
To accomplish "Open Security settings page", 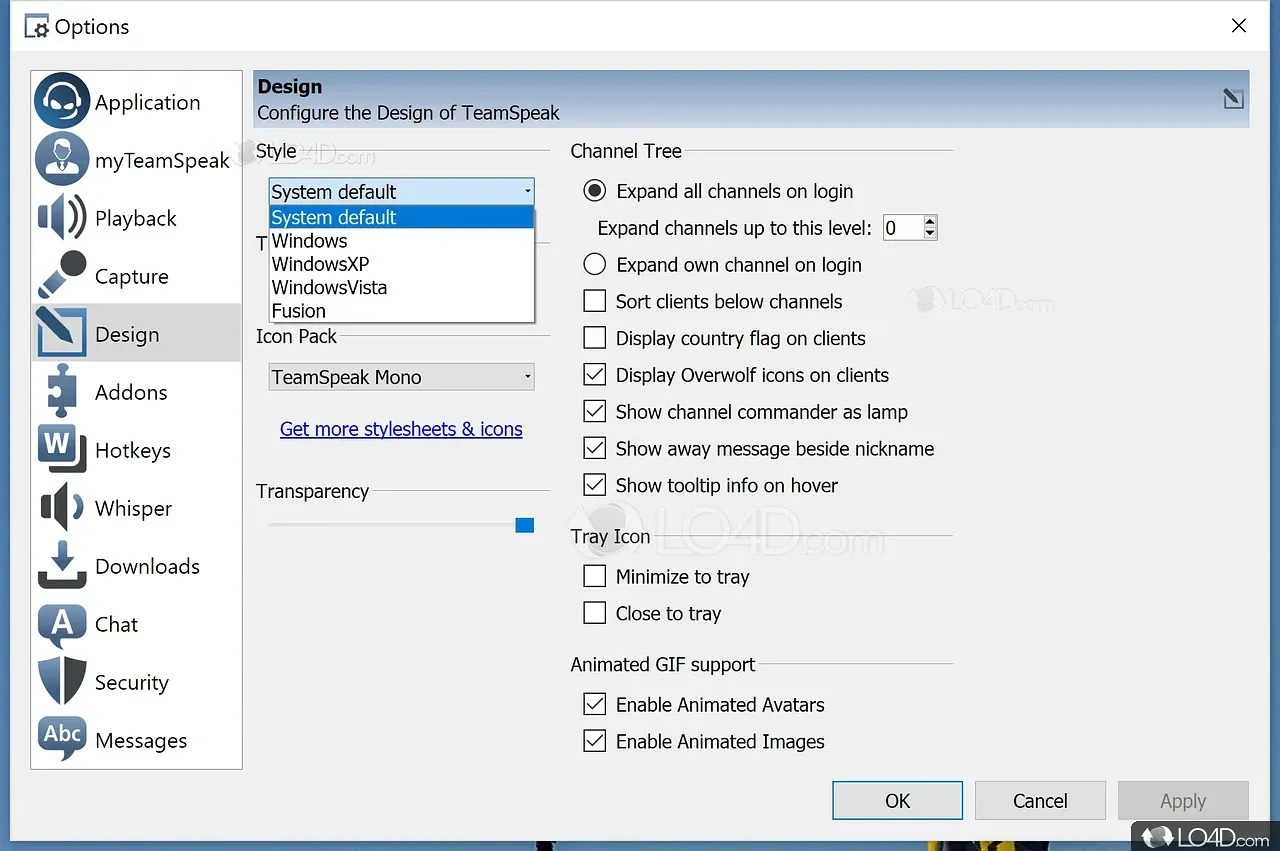I will point(136,682).
